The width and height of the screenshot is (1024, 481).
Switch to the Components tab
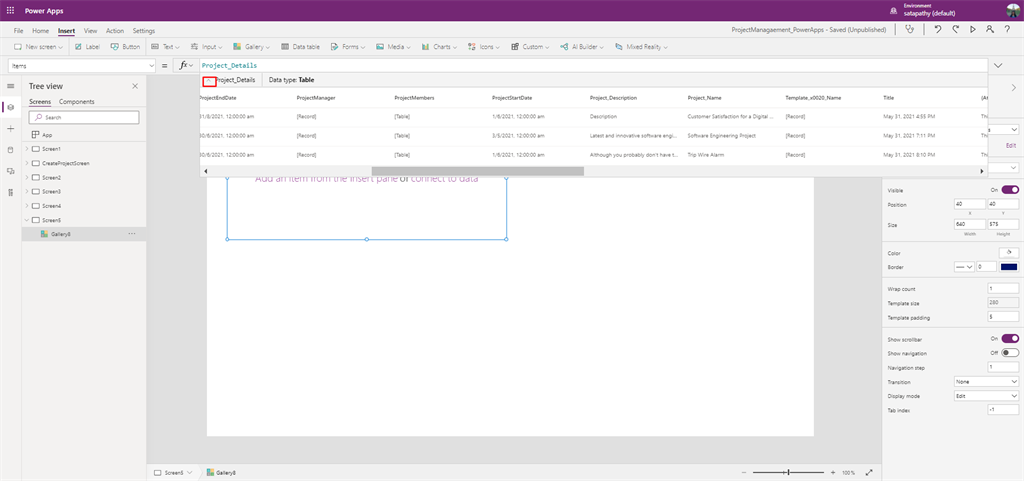click(77, 102)
